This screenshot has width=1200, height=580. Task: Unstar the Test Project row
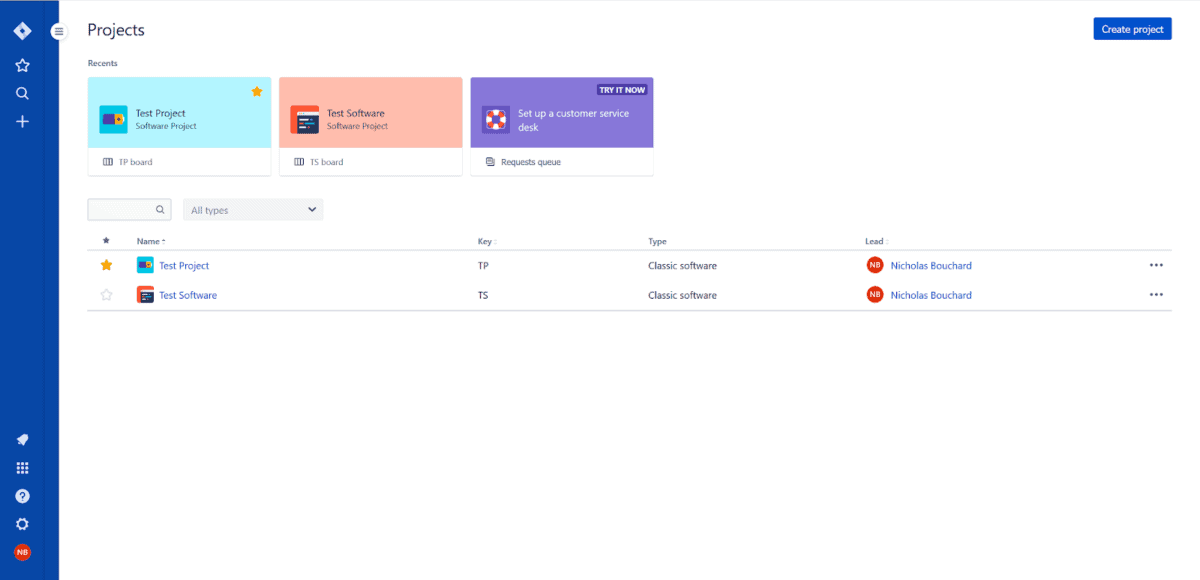point(106,265)
